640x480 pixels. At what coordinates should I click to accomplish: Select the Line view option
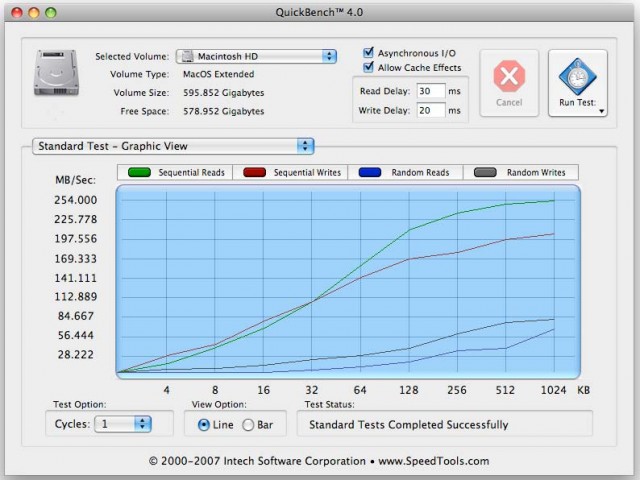204,425
